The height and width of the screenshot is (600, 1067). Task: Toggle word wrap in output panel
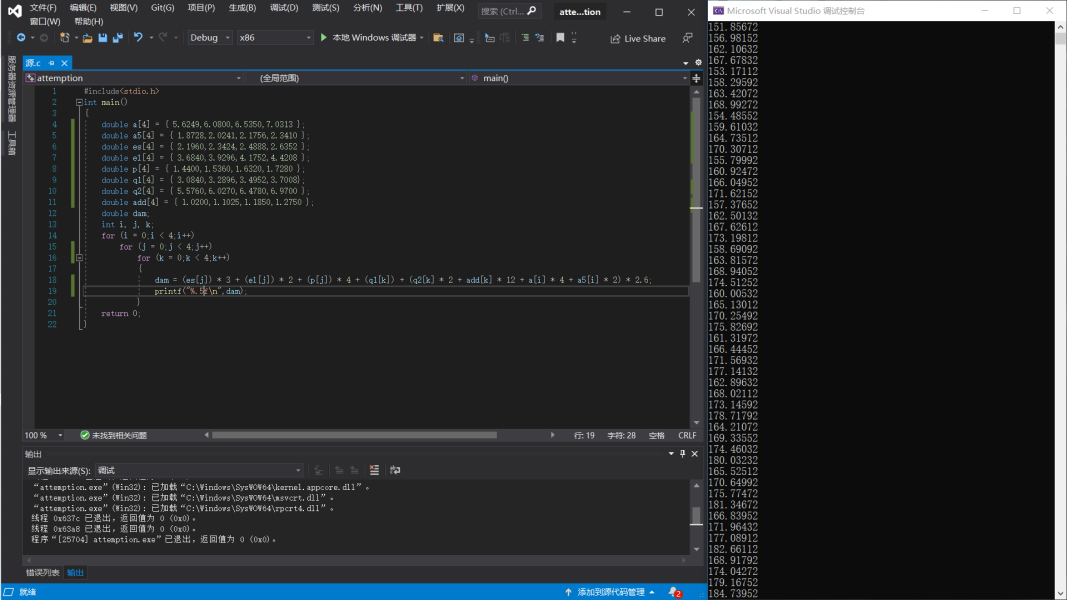[x=395, y=470]
